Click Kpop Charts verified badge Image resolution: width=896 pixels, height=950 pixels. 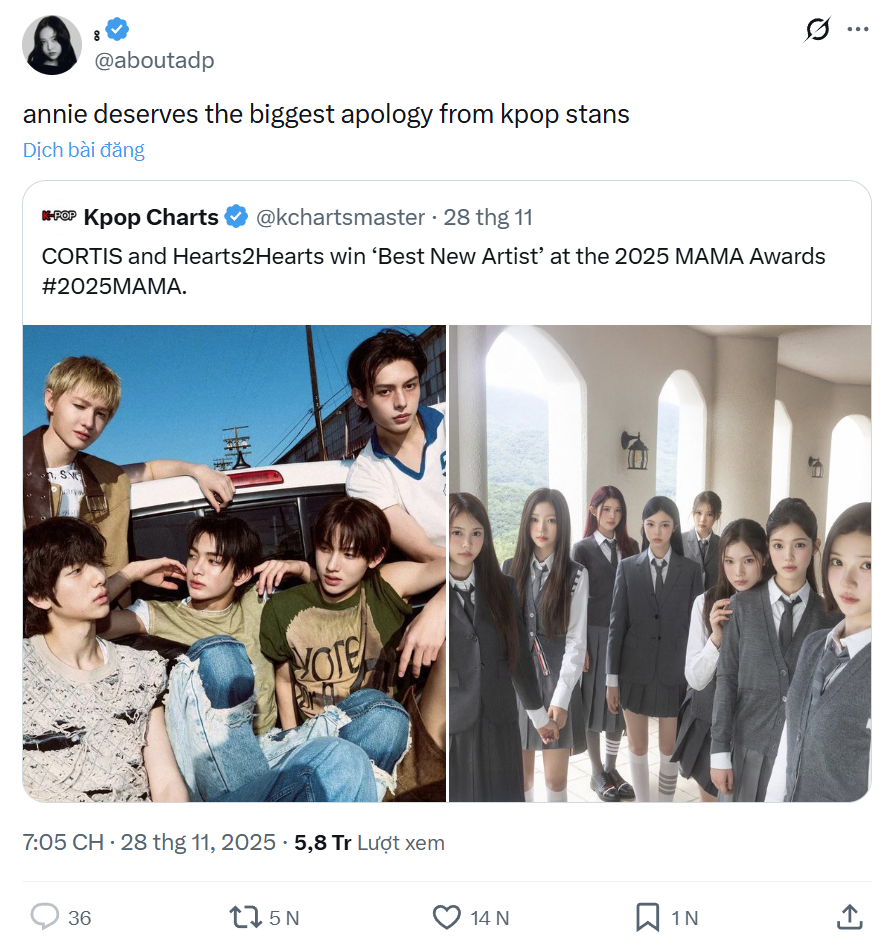pyautogui.click(x=236, y=217)
